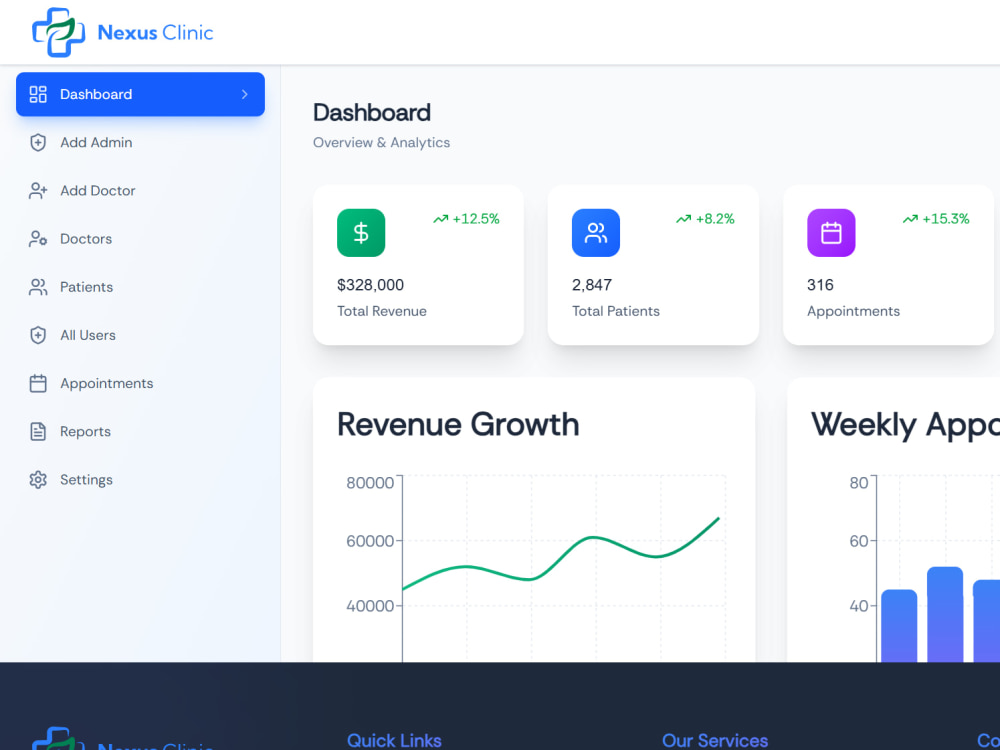Click the Appointments label in purple card
Viewport: 1000px width, 750px height.
853,311
